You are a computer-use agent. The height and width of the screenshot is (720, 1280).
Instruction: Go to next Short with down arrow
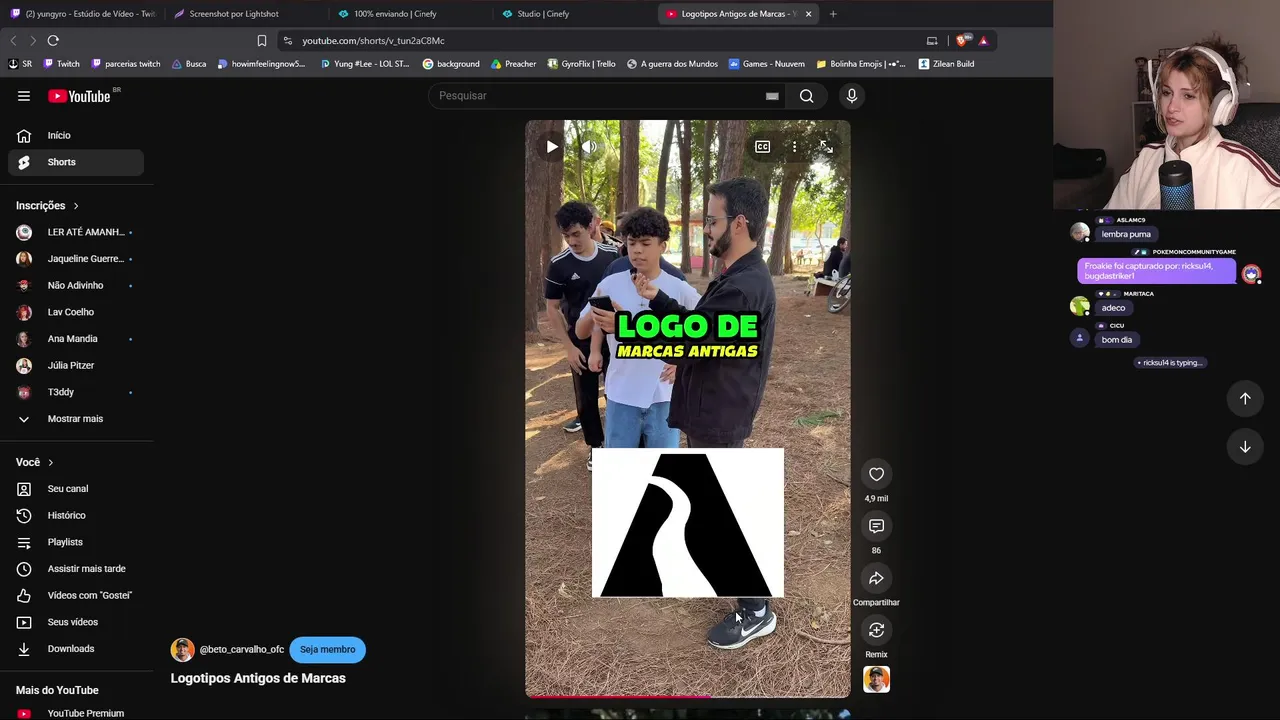click(1245, 447)
